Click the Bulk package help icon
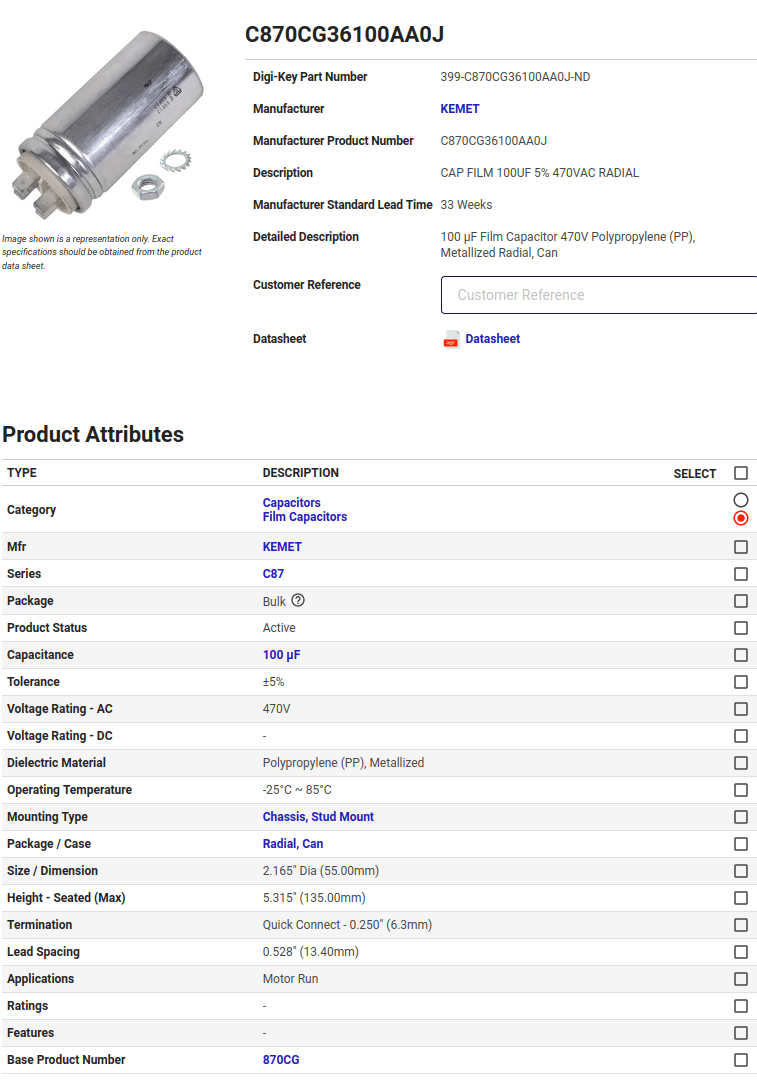Image resolution: width=757 pixels, height=1081 pixels. tap(298, 600)
